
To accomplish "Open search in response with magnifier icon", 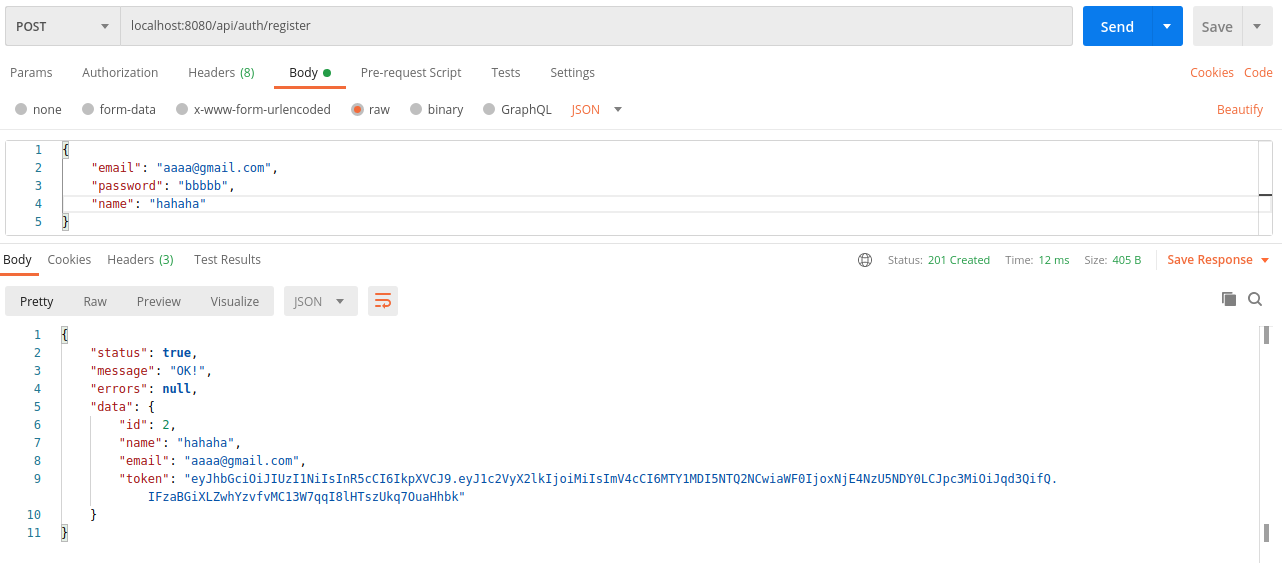I will 1255,299.
